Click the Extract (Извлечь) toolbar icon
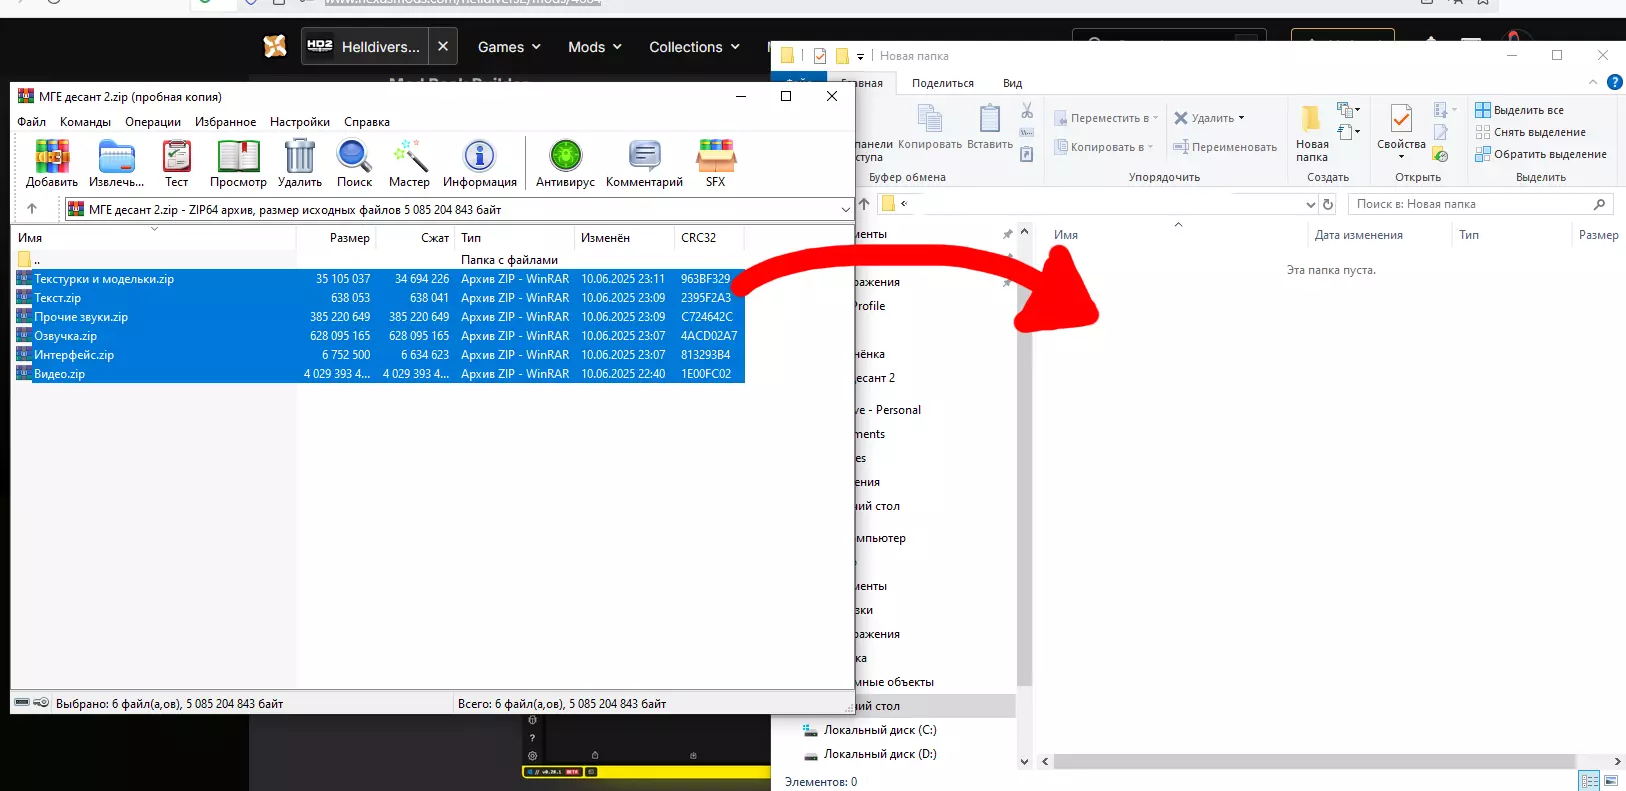The image size is (1626, 791). pyautogui.click(x=116, y=158)
